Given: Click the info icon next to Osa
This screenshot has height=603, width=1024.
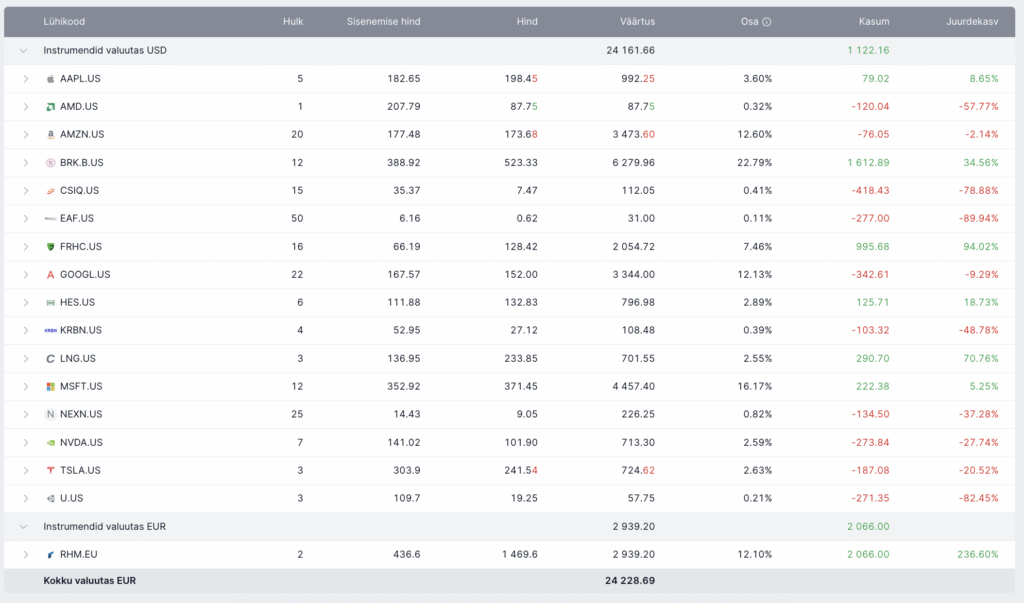Looking at the screenshot, I should pyautogui.click(x=767, y=22).
